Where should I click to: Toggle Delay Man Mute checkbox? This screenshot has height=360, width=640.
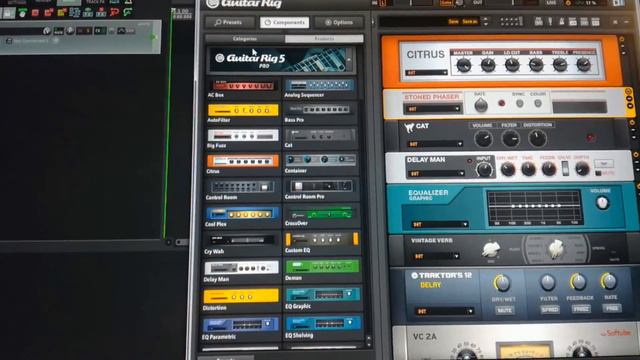598,173
